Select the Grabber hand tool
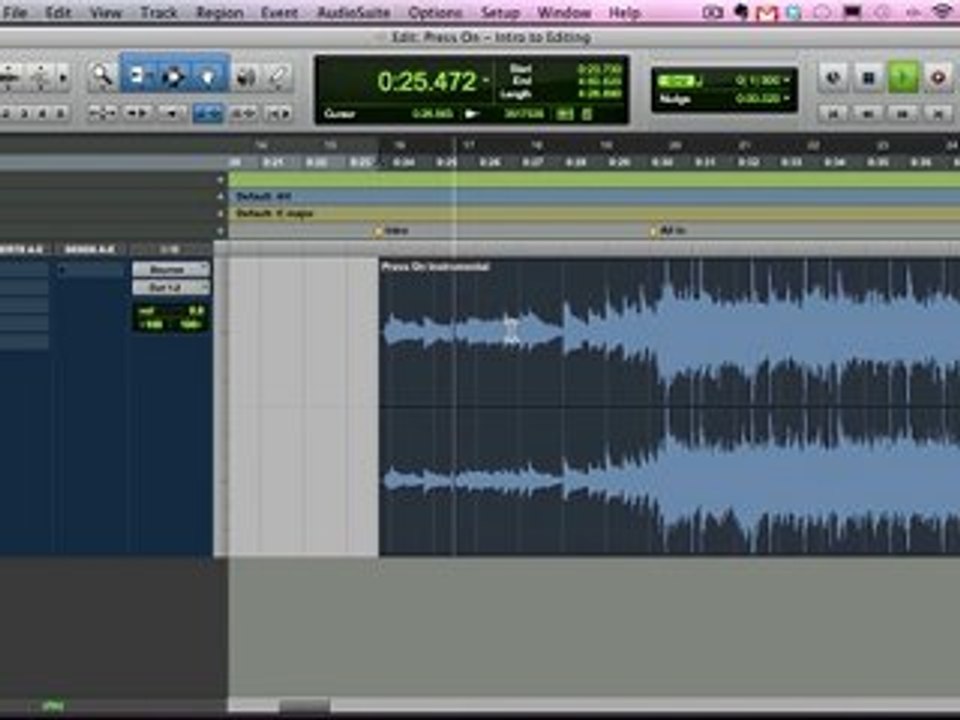Screen dimensions: 960x720 pos(208,76)
